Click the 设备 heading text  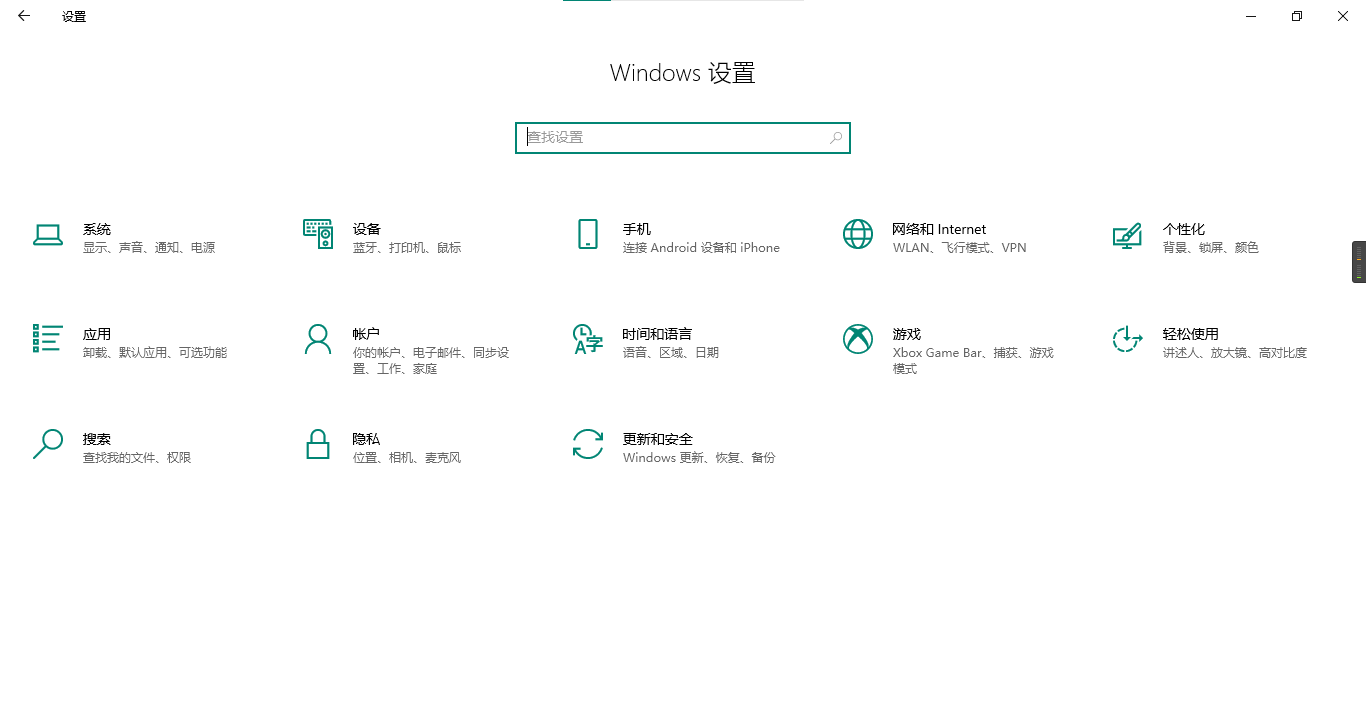pyautogui.click(x=367, y=229)
